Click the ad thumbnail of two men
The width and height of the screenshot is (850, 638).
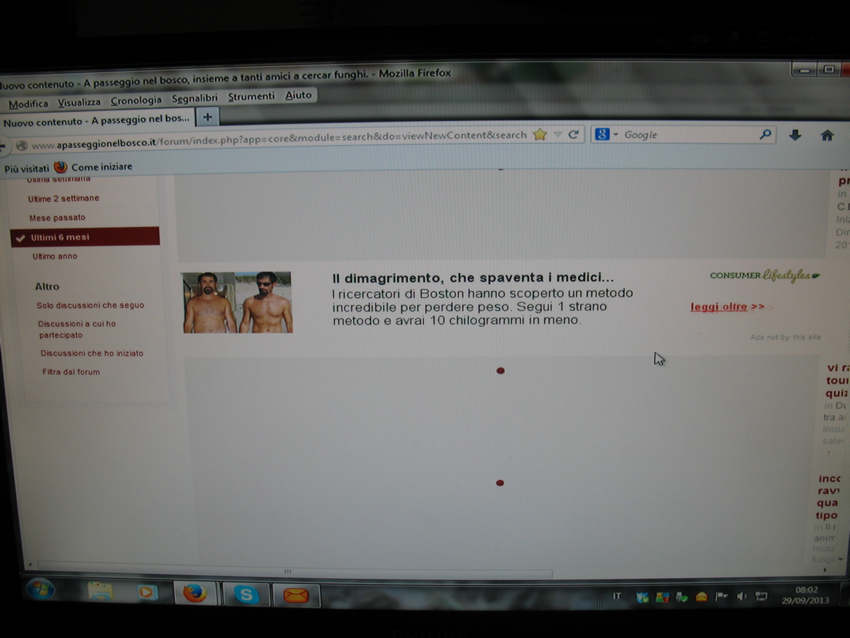click(x=238, y=302)
